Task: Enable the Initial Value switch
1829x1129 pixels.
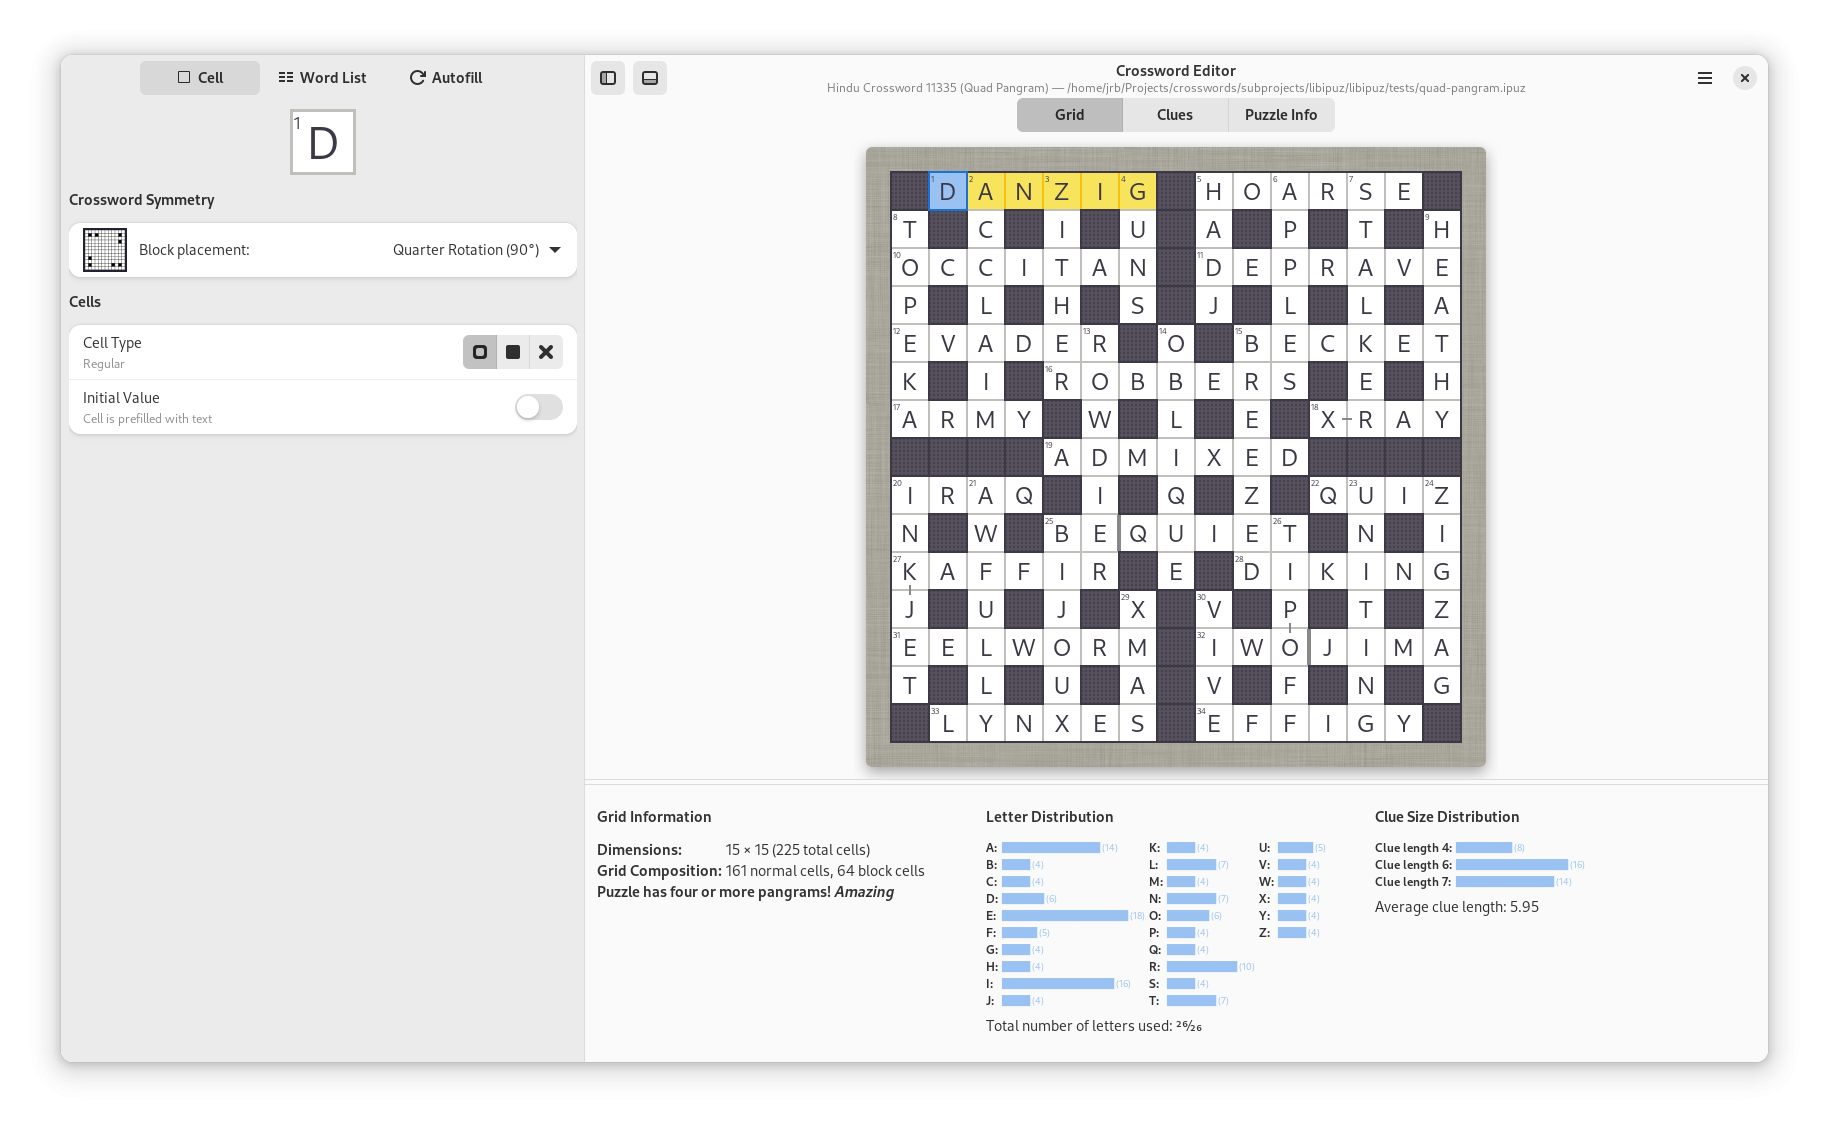Action: 538,407
